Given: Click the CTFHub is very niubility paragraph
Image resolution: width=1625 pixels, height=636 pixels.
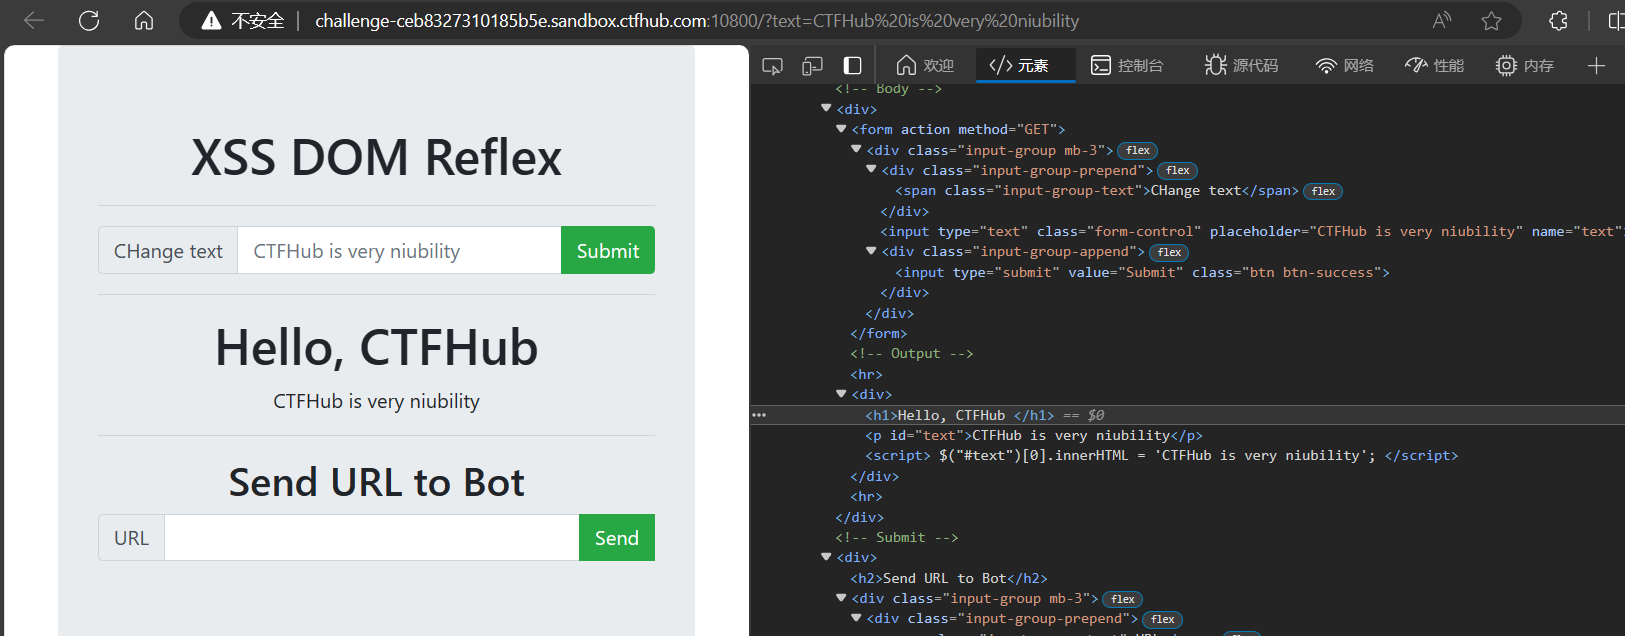Looking at the screenshot, I should (x=376, y=401).
